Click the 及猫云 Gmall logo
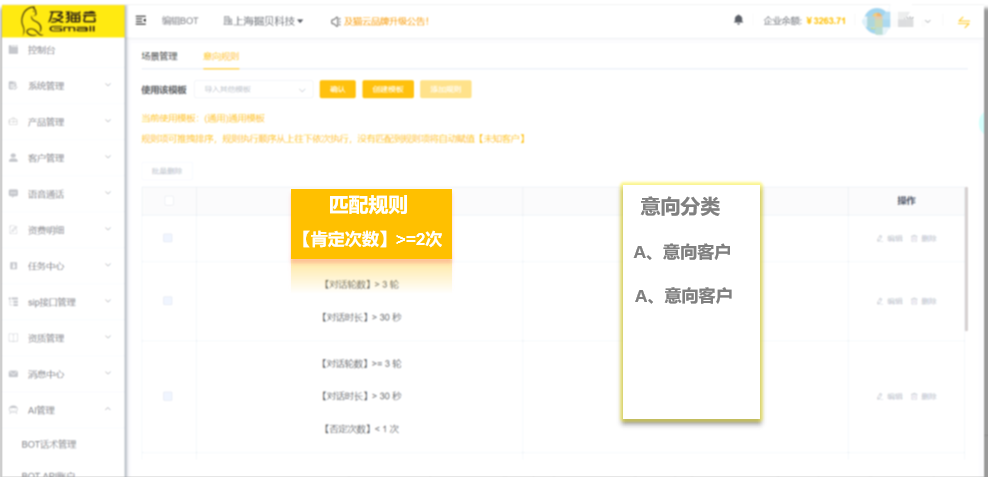This screenshot has width=988, height=477. pos(62,19)
